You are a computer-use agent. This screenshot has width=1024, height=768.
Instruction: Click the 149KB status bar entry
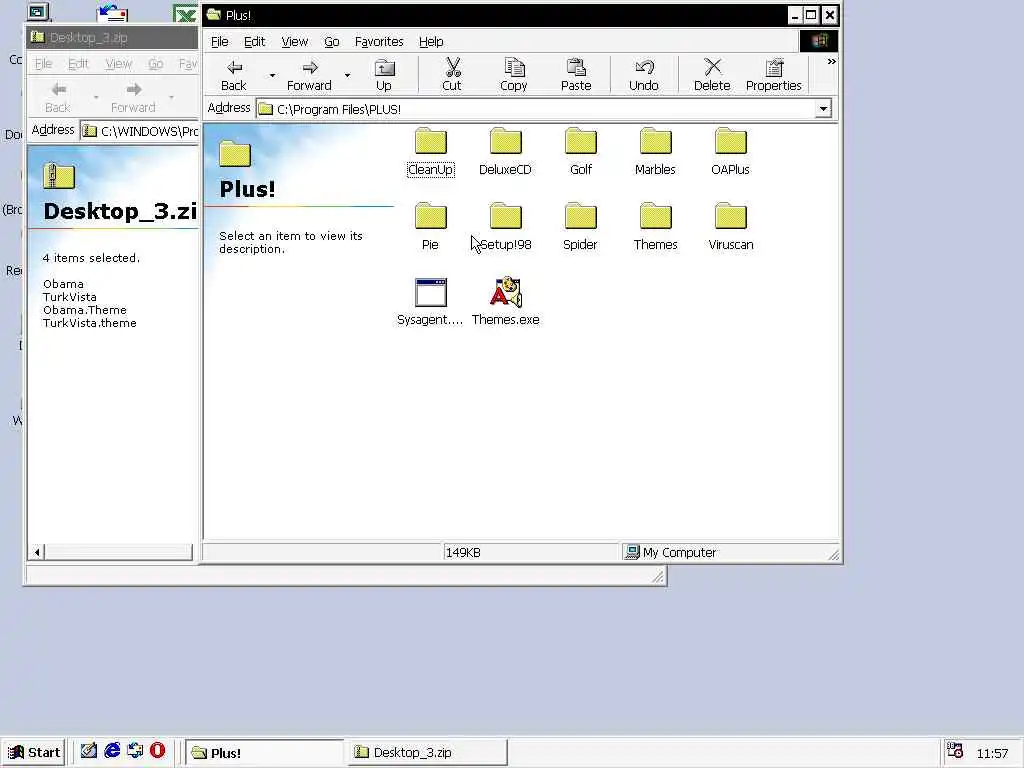pyautogui.click(x=530, y=552)
